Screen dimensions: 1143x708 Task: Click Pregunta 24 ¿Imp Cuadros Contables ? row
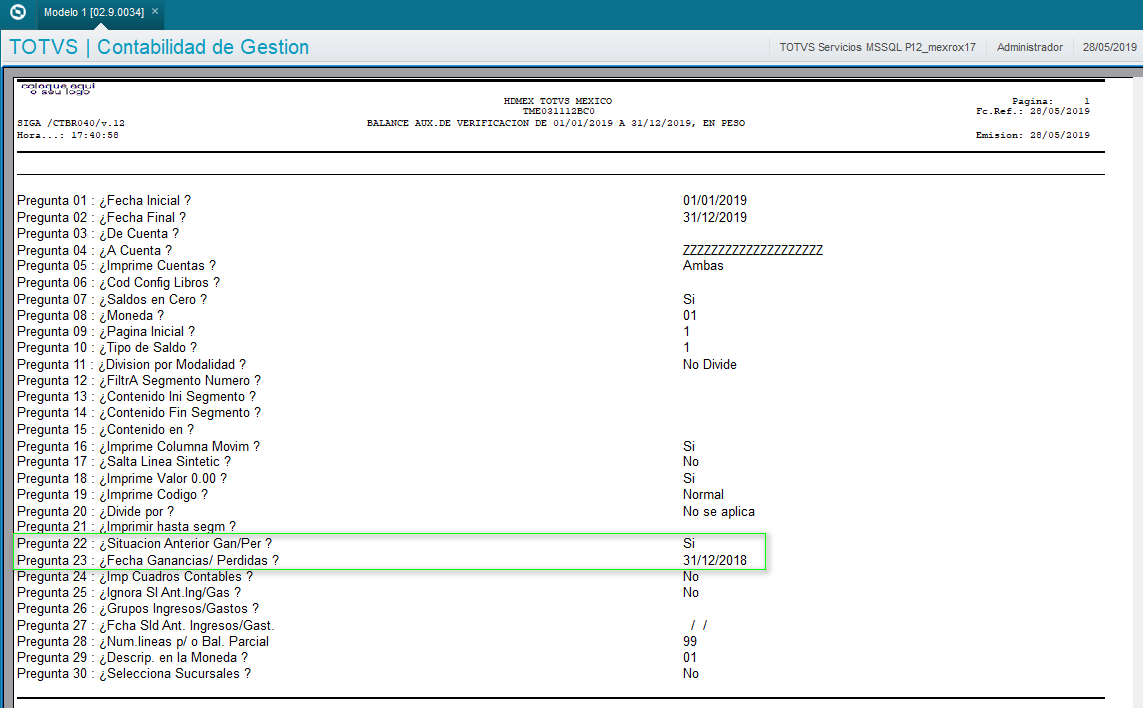(x=135, y=577)
